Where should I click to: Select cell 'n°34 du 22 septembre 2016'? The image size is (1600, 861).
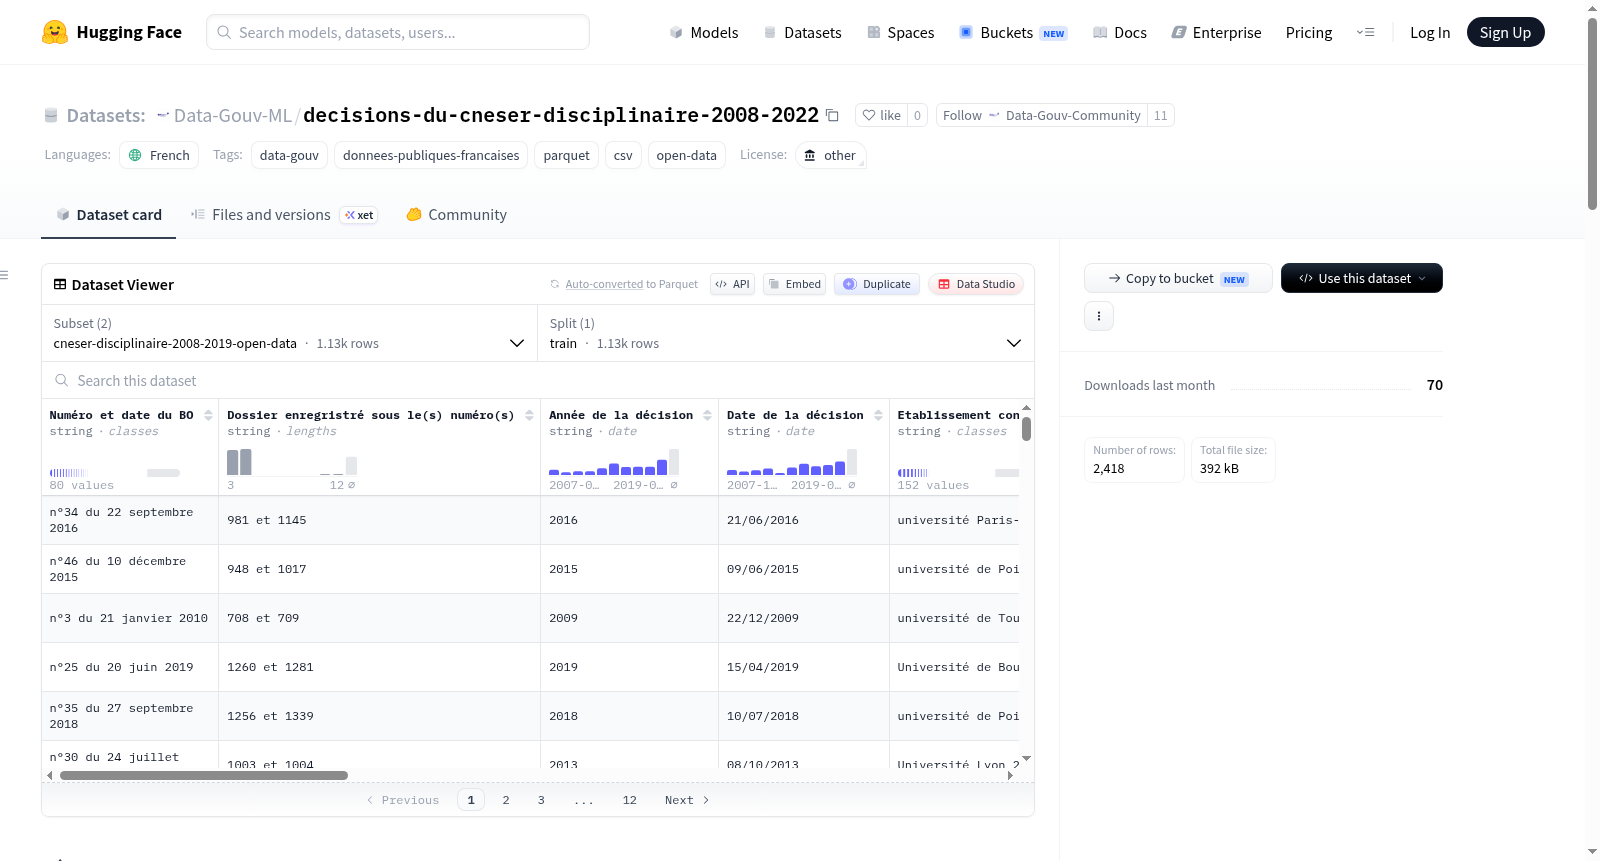click(x=130, y=520)
